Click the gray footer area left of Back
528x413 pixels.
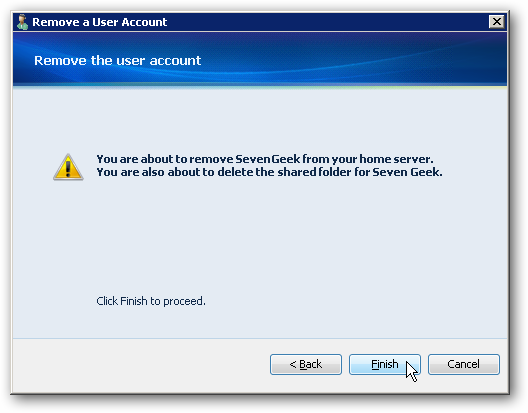[141, 366]
